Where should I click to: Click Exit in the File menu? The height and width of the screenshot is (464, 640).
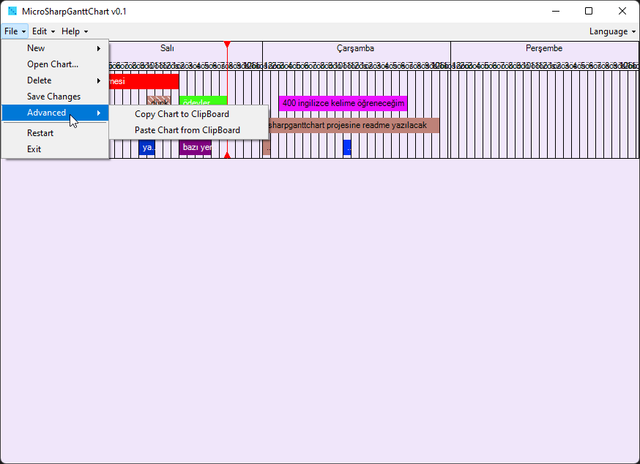coord(34,149)
